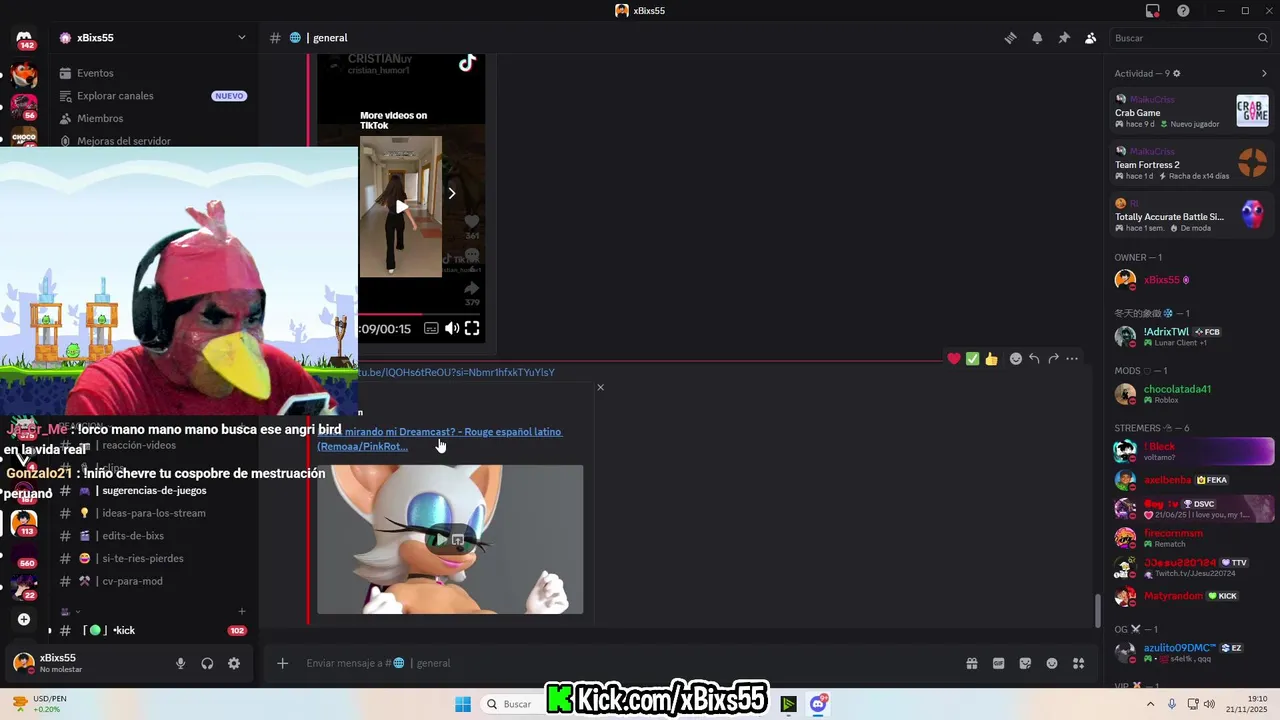Go to next TikTok video arrow
Viewport: 1280px width, 720px height.
coord(451,193)
